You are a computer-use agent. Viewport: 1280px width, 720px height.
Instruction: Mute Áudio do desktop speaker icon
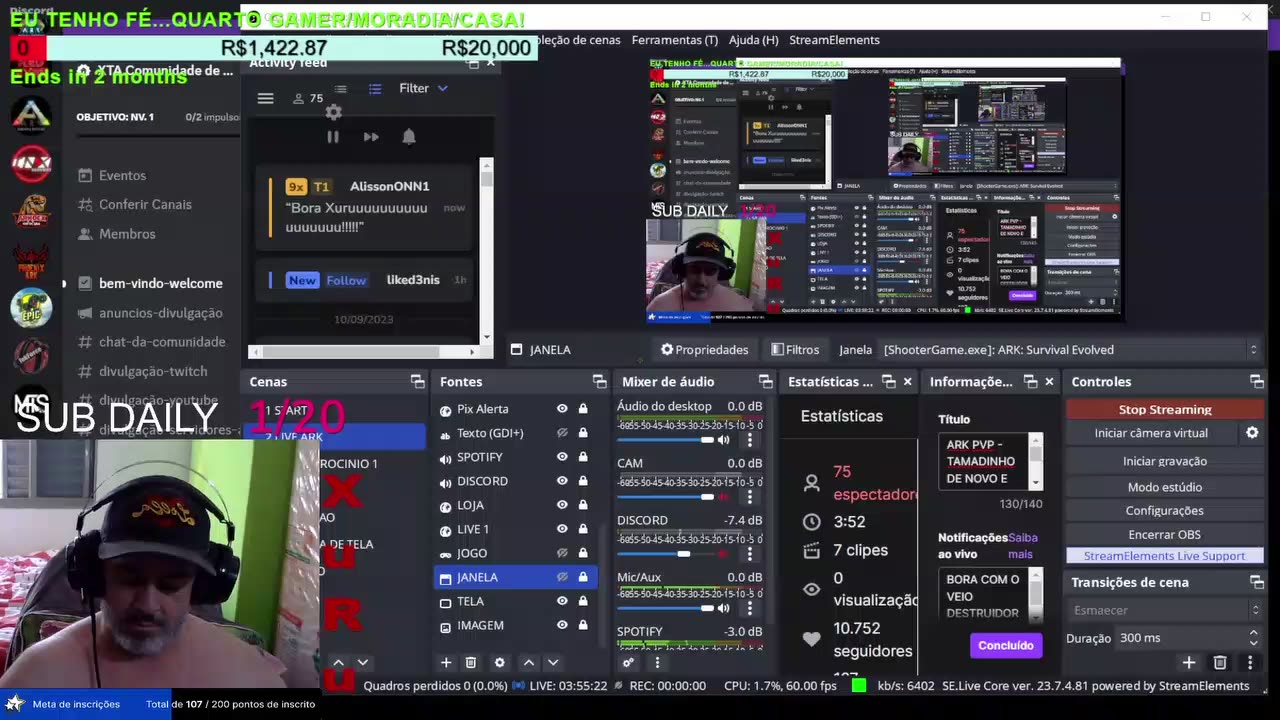click(x=723, y=440)
